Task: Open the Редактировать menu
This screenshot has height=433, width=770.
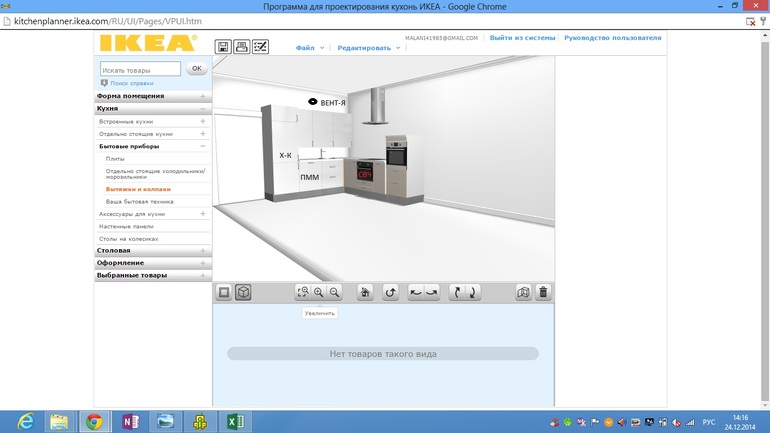Action: (364, 48)
